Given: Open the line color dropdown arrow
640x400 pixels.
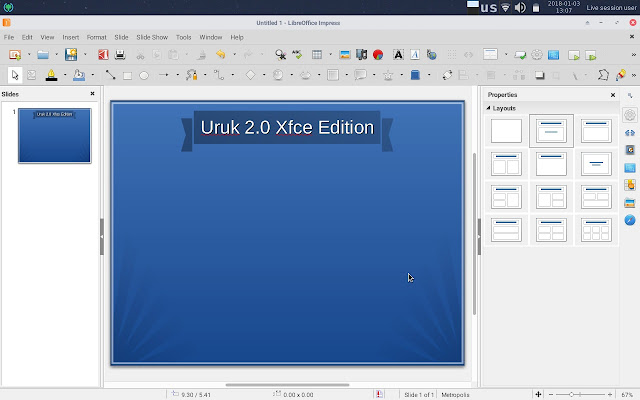Looking at the screenshot, I should point(64,75).
